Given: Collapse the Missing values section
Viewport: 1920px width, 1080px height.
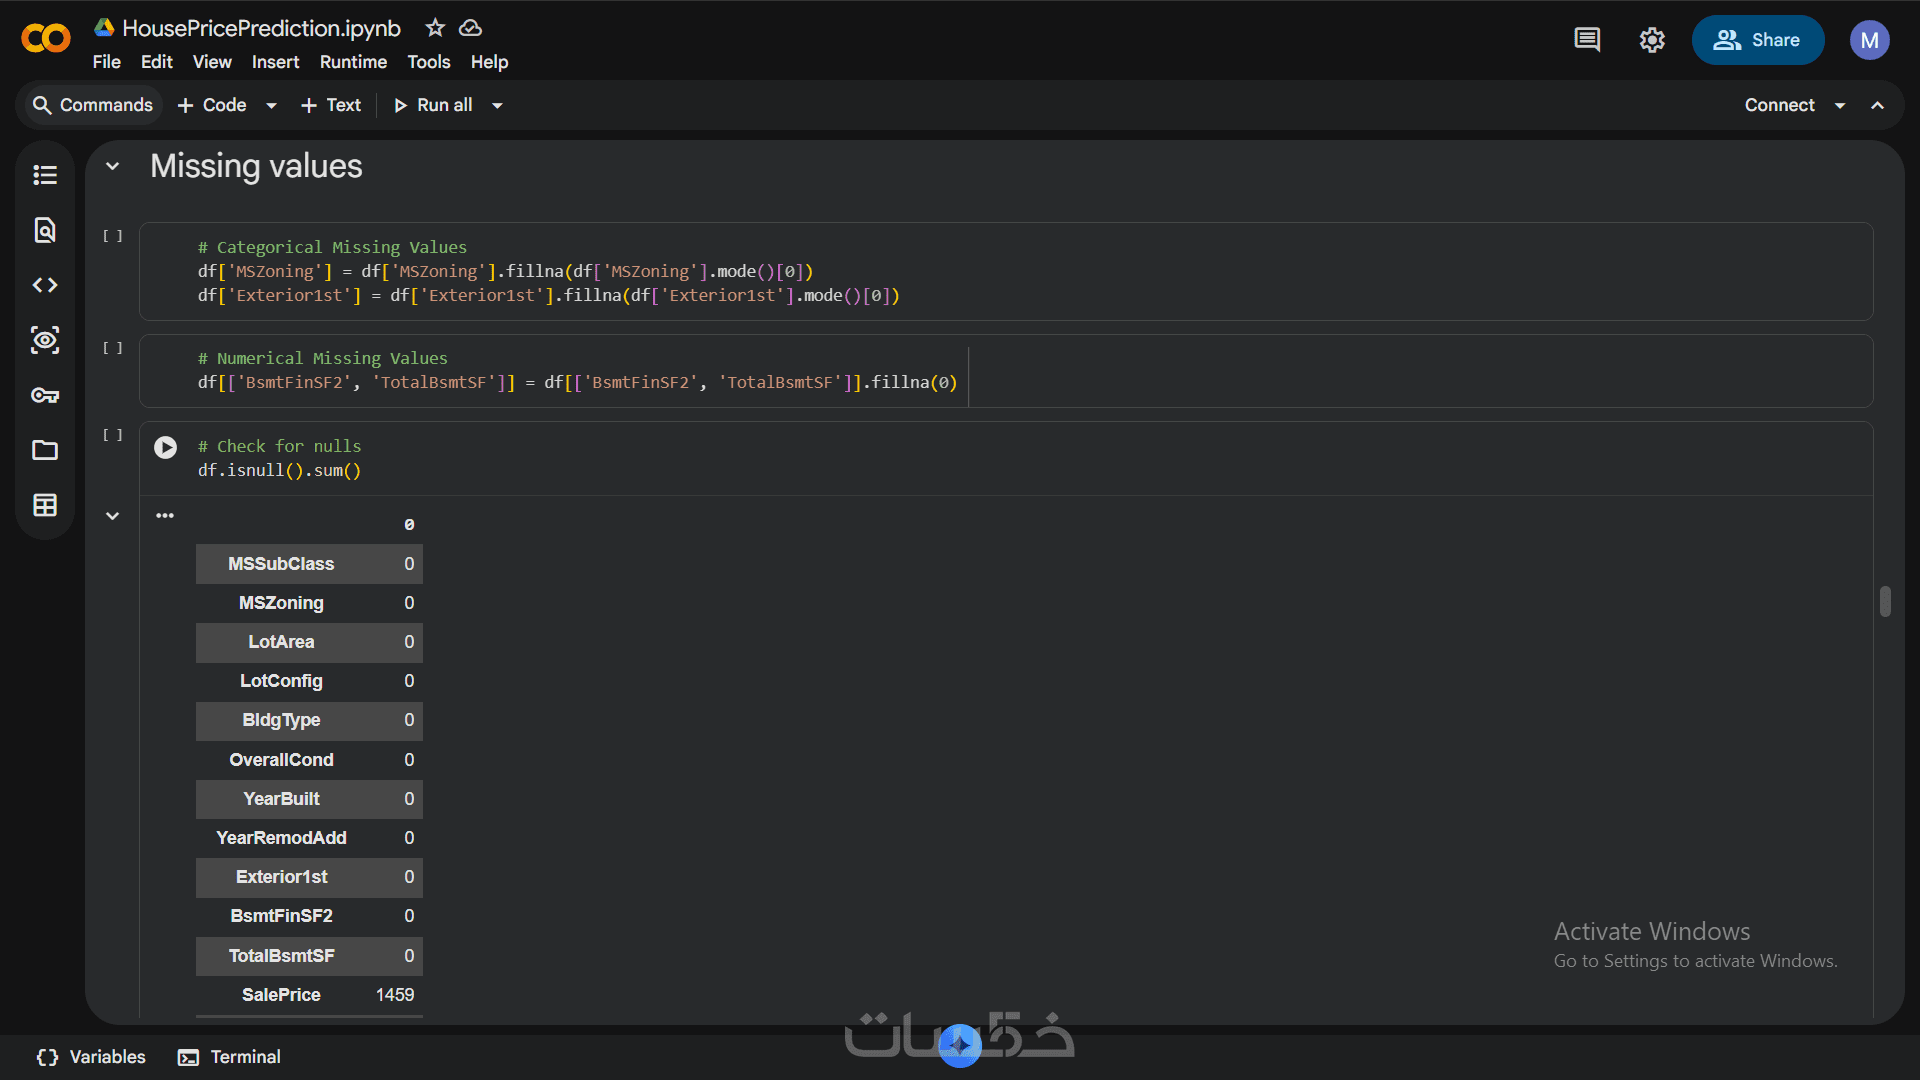Looking at the screenshot, I should (x=113, y=167).
